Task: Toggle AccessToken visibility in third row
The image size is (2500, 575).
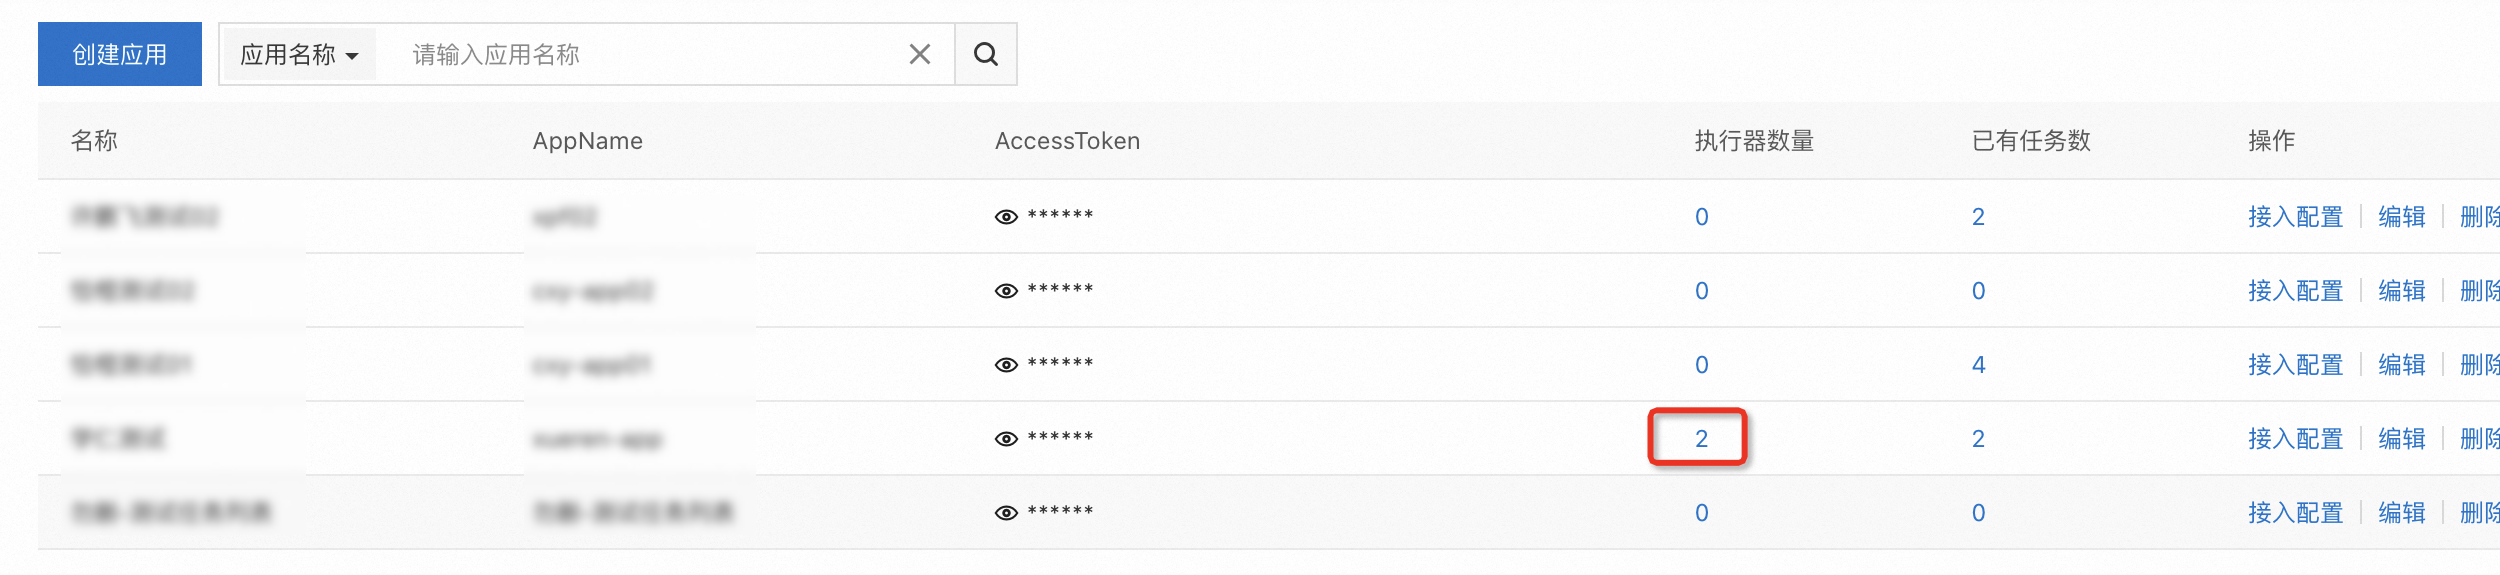Action: 1006,365
